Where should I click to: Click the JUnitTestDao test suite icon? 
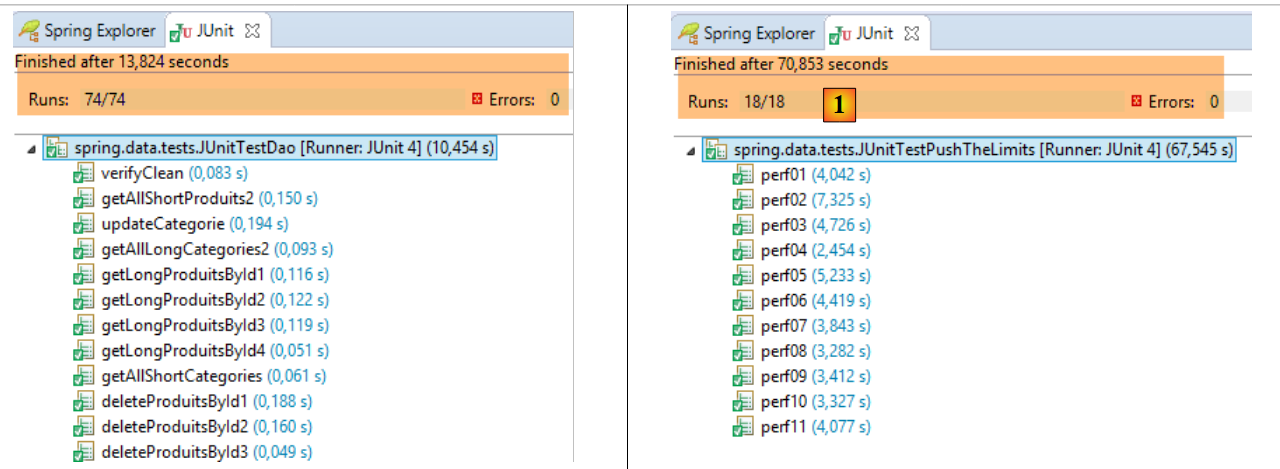tap(57, 148)
